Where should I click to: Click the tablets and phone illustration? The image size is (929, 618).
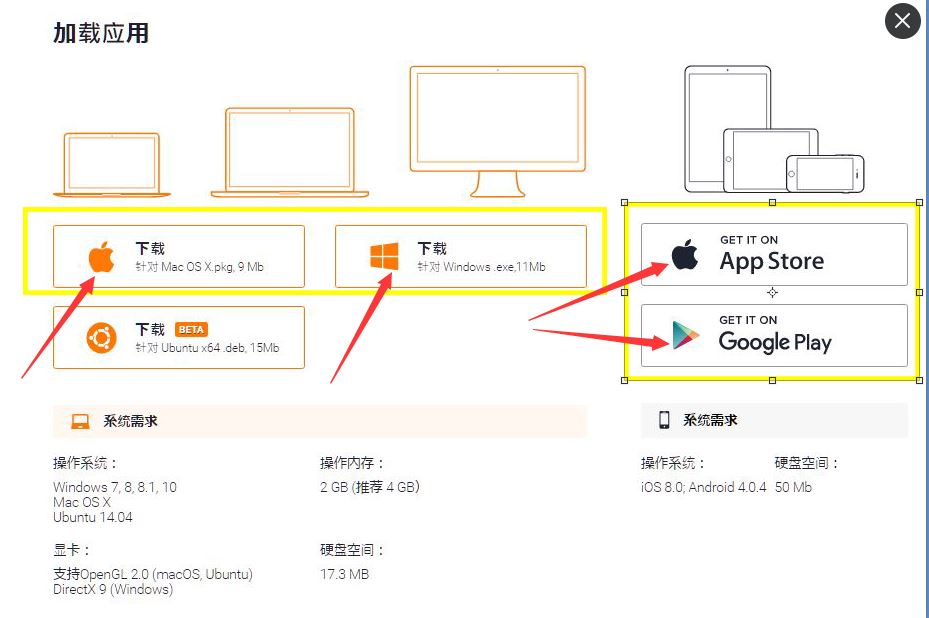click(x=774, y=129)
